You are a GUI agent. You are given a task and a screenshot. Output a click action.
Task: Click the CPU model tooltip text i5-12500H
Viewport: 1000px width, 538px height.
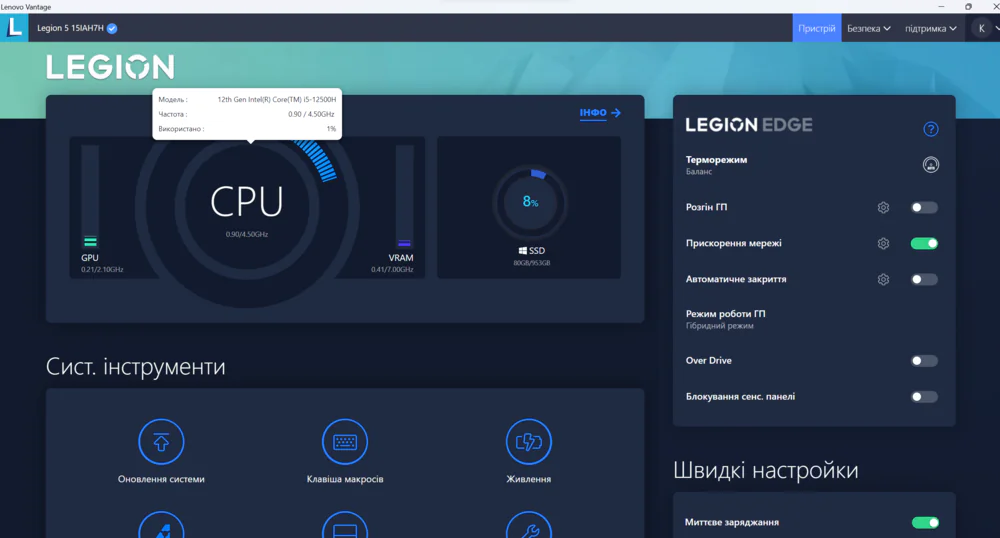click(x=276, y=99)
